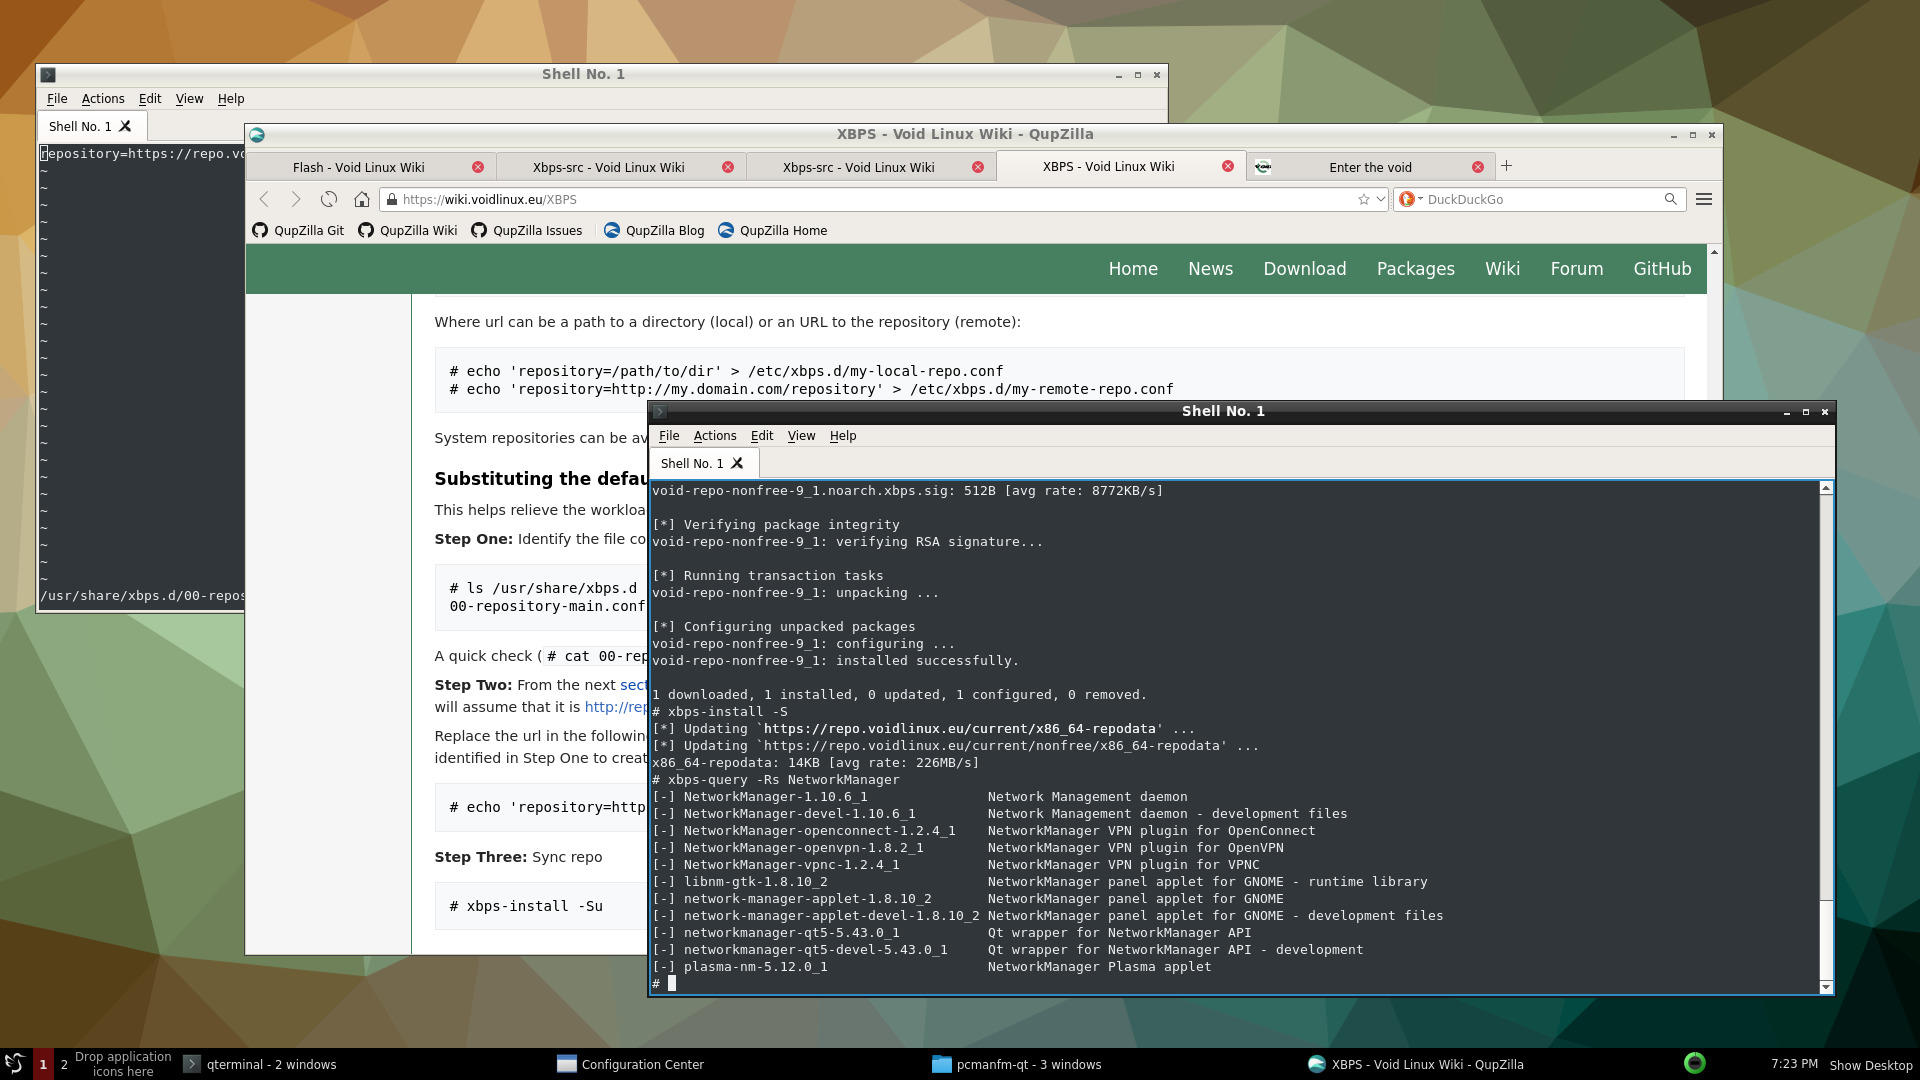Close Shell No. 1 tab in front terminal
The width and height of the screenshot is (1920, 1080).
point(737,463)
